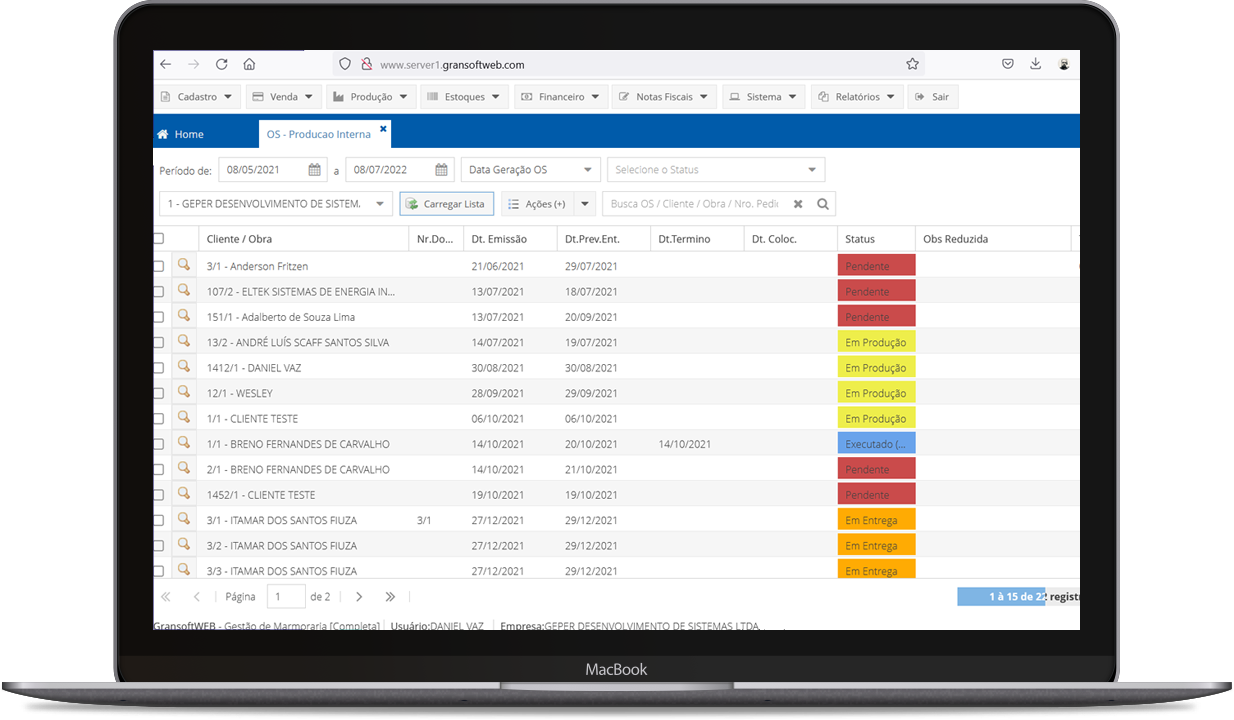The width and height of the screenshot is (1234, 720).
Task: Click the Home tab's house icon
Action: tap(163, 133)
